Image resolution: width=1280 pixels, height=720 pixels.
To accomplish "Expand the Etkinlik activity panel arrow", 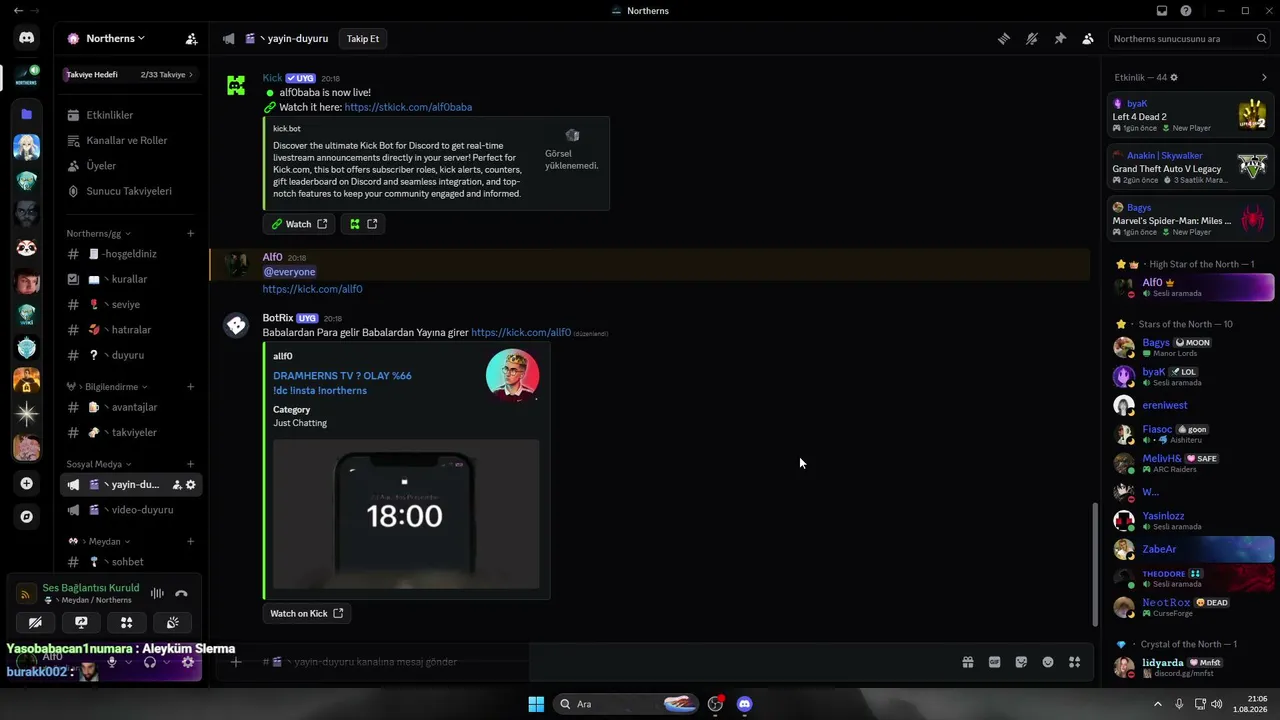I will (1264, 77).
